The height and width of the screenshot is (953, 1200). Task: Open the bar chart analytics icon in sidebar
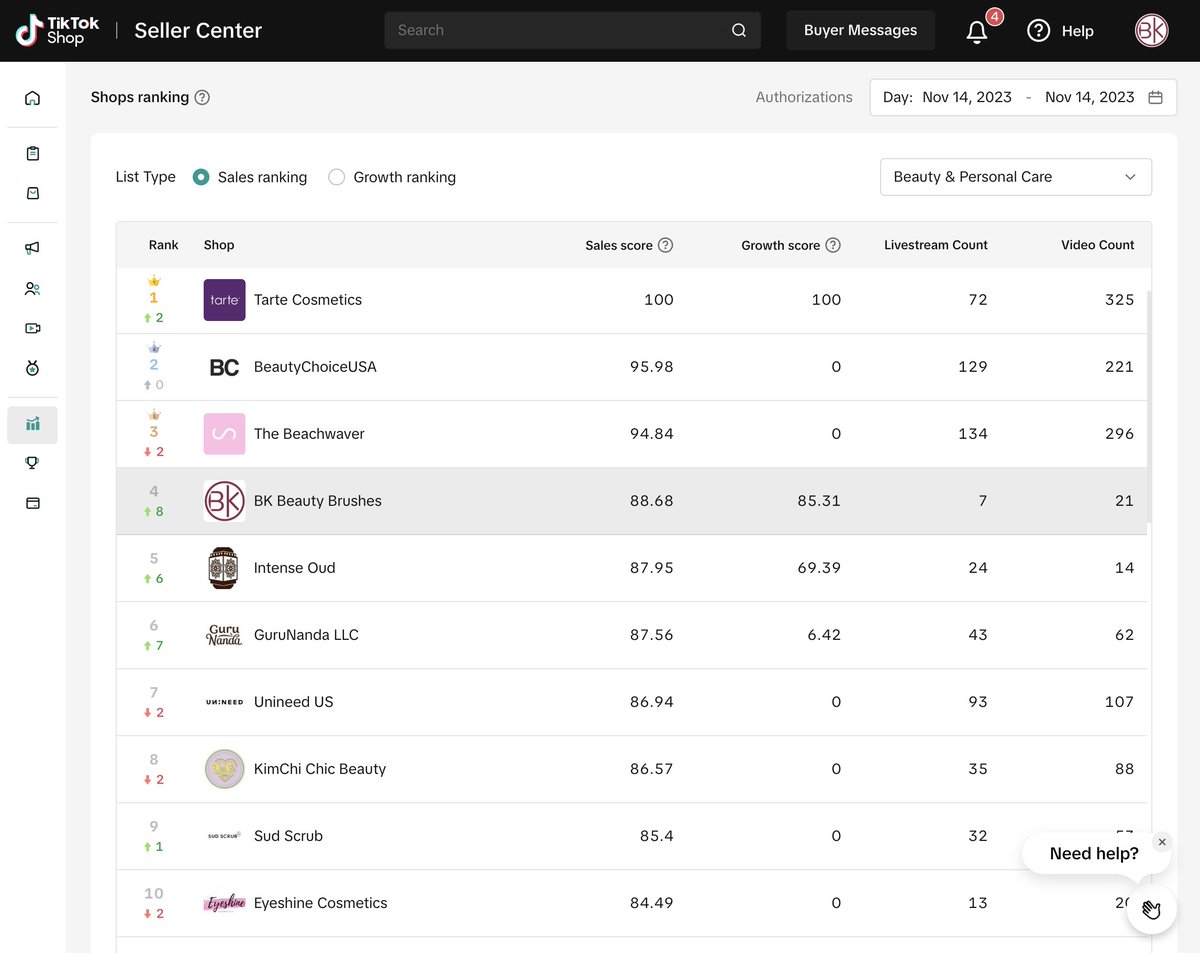(x=32, y=425)
